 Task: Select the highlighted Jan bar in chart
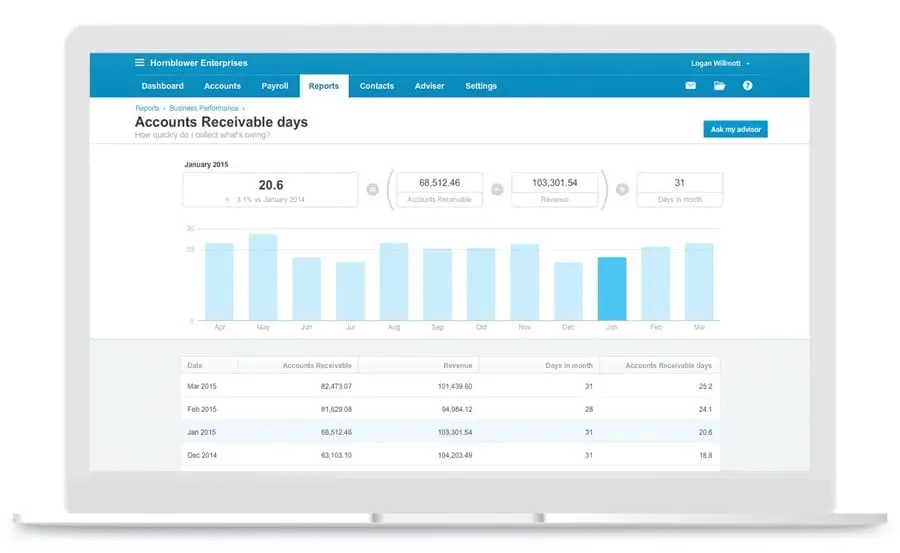pyautogui.click(x=612, y=289)
